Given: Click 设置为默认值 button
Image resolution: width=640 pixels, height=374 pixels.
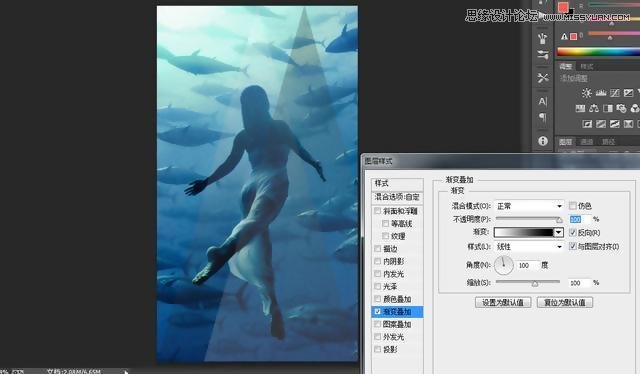Looking at the screenshot, I should tap(503, 303).
